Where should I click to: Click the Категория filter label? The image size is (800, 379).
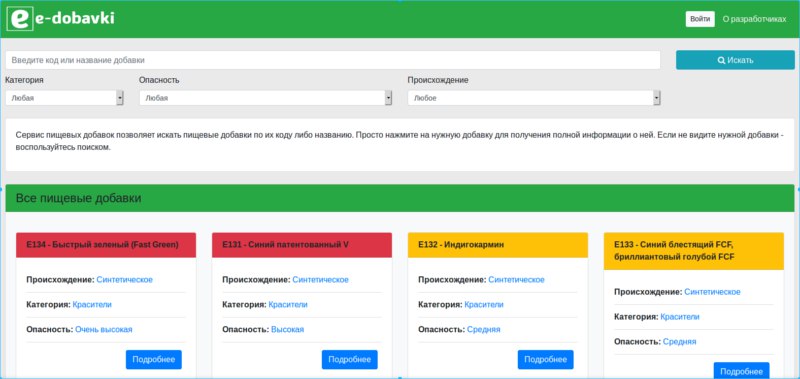(24, 80)
